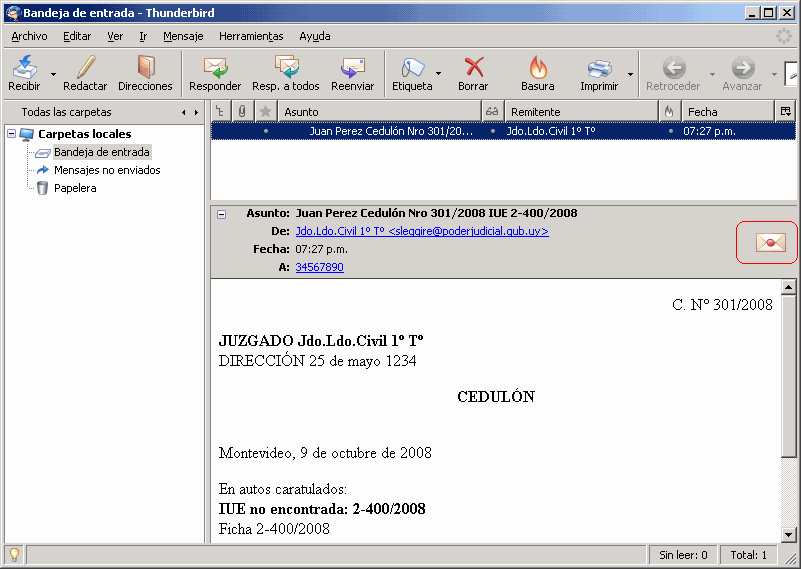Open the Ayuda menu
Viewport: 801px width, 569px height.
[315, 36]
